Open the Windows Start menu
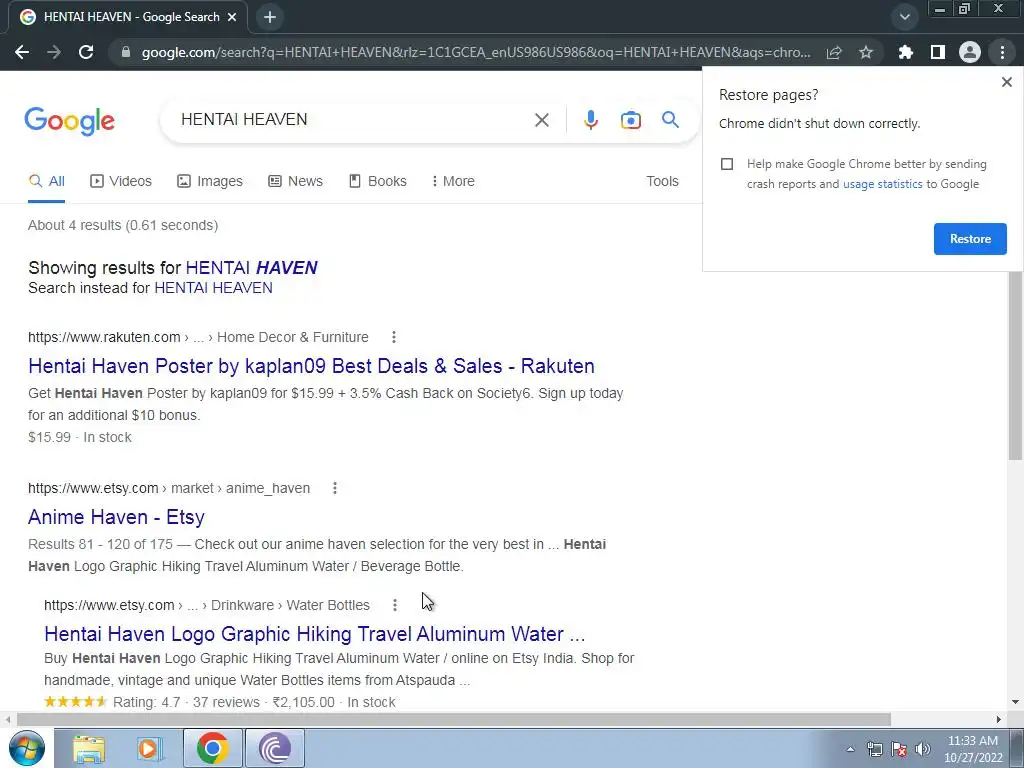The width and height of the screenshot is (1024, 768). pos(27,748)
